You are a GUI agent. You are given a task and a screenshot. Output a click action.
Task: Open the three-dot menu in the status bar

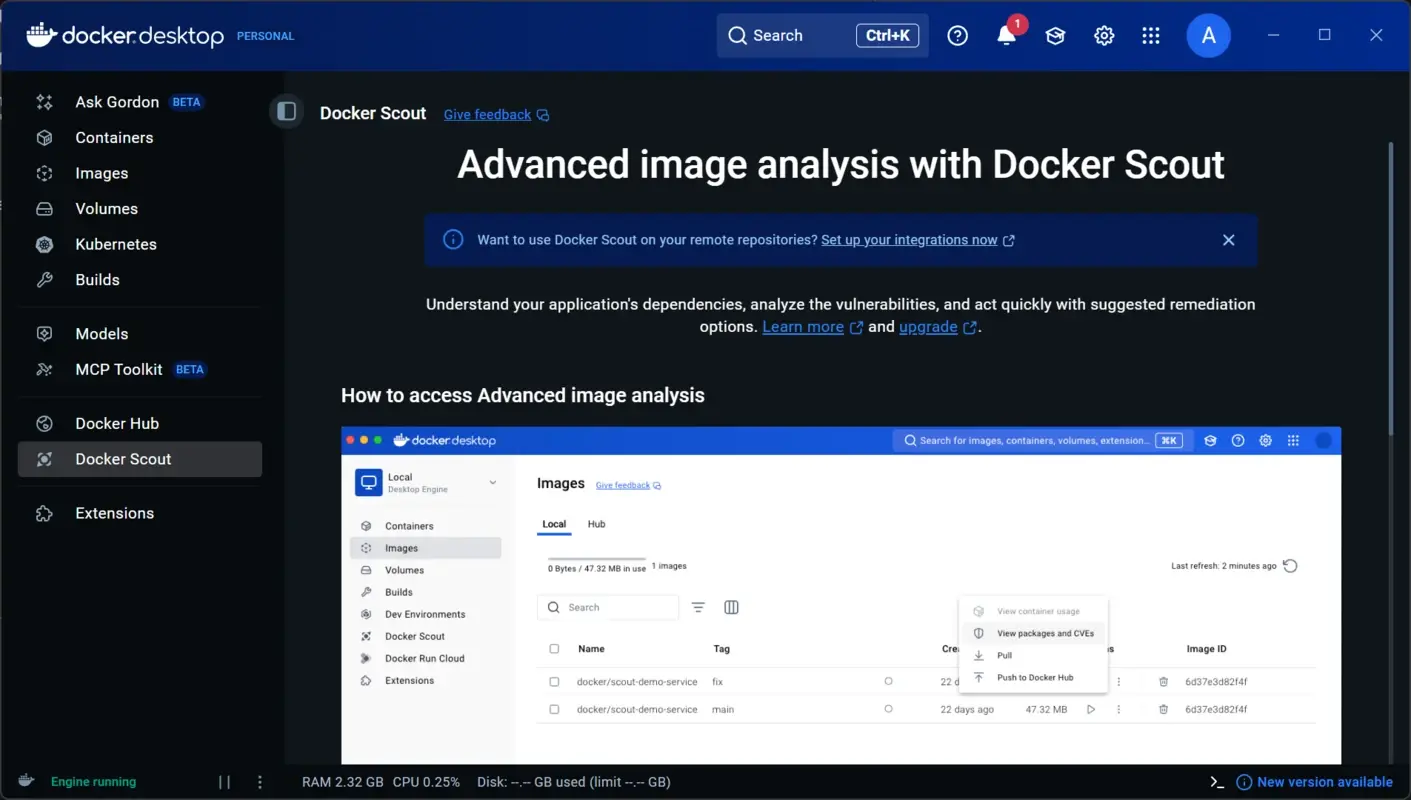260,781
